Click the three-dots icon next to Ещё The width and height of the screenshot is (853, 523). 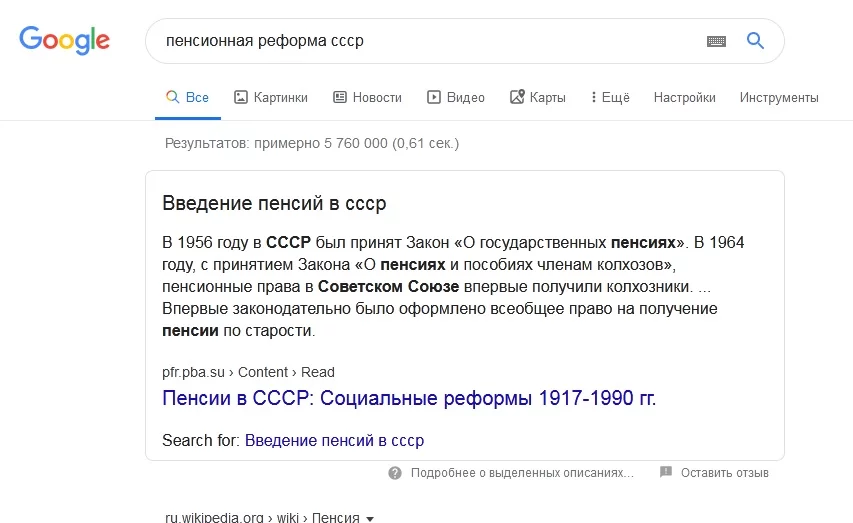[594, 97]
